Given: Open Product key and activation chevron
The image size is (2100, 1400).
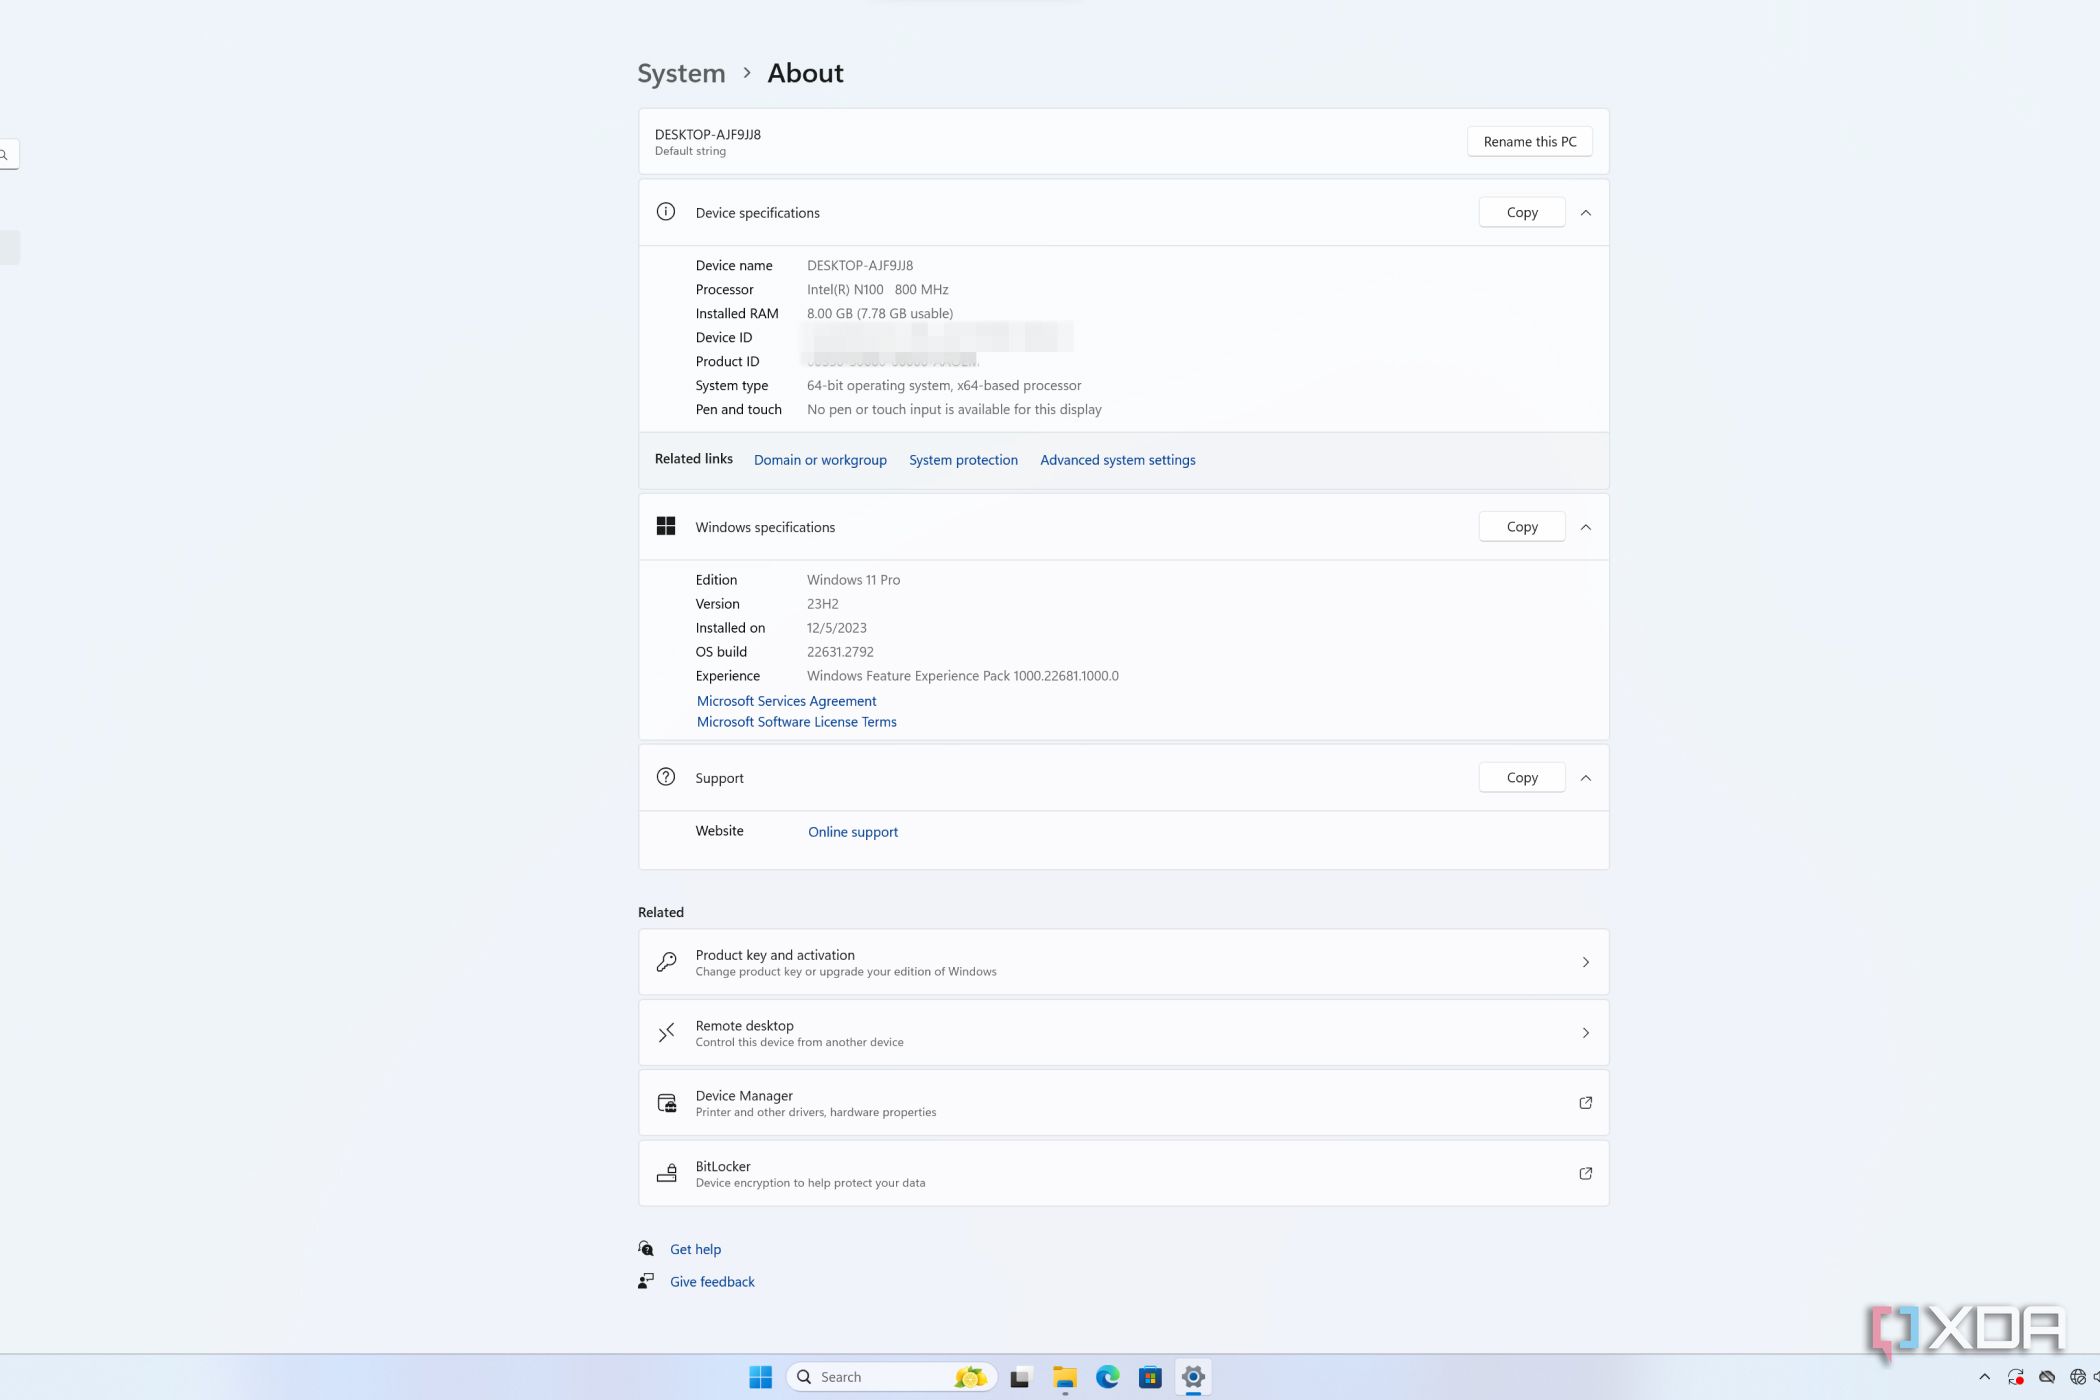Looking at the screenshot, I should [x=1585, y=962].
